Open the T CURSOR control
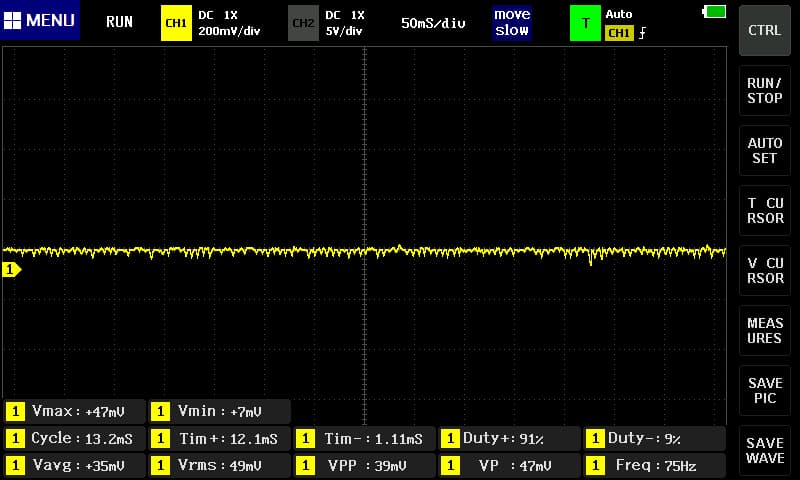The height and width of the screenshot is (480, 800). click(x=764, y=211)
